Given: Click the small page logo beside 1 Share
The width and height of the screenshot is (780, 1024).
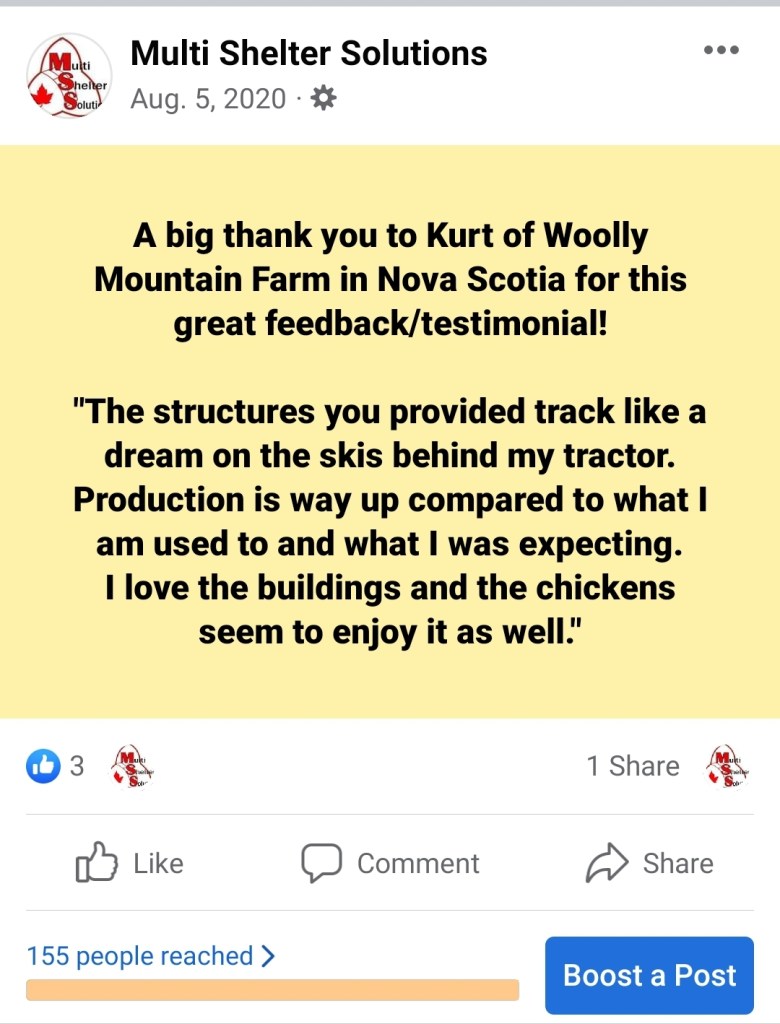Looking at the screenshot, I should 727,766.
